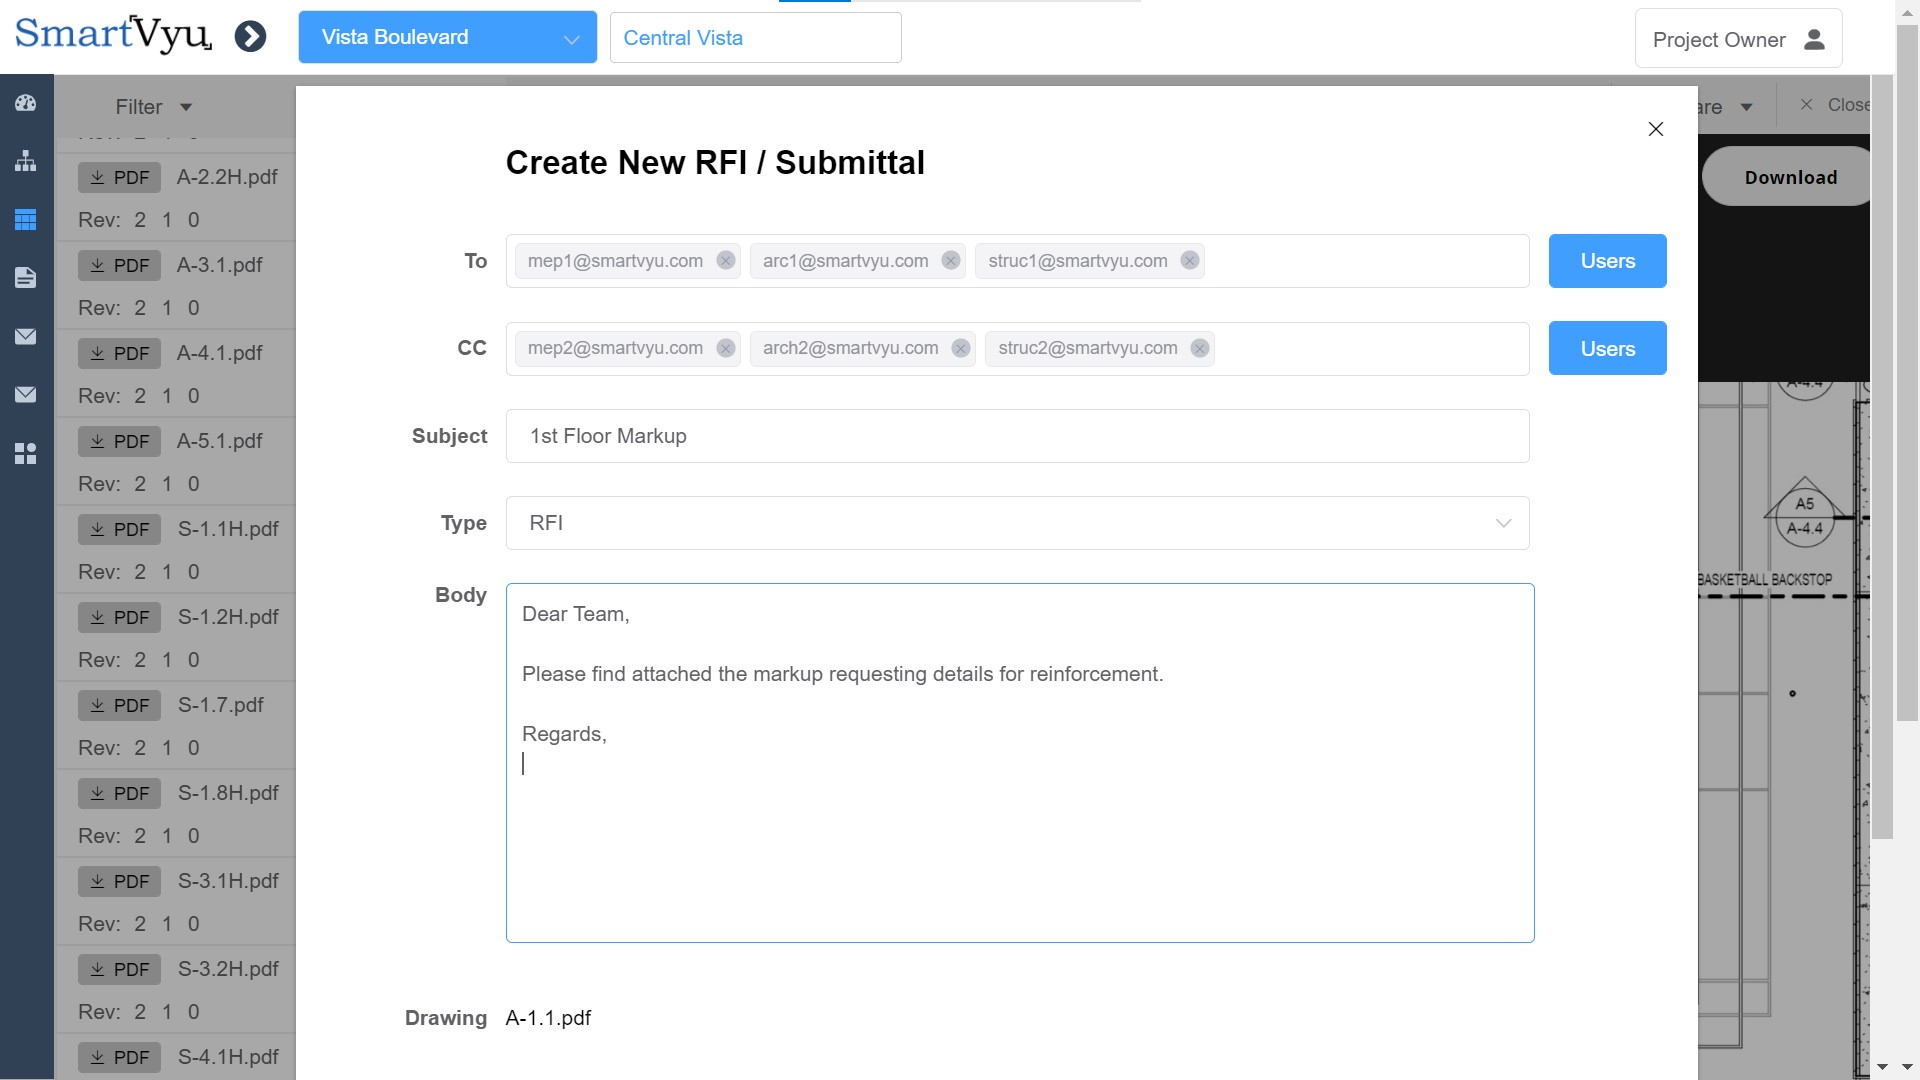Screen dimensions: 1920x1080
Task: Click the page vertical scrollbar
Action: [x=1908, y=373]
